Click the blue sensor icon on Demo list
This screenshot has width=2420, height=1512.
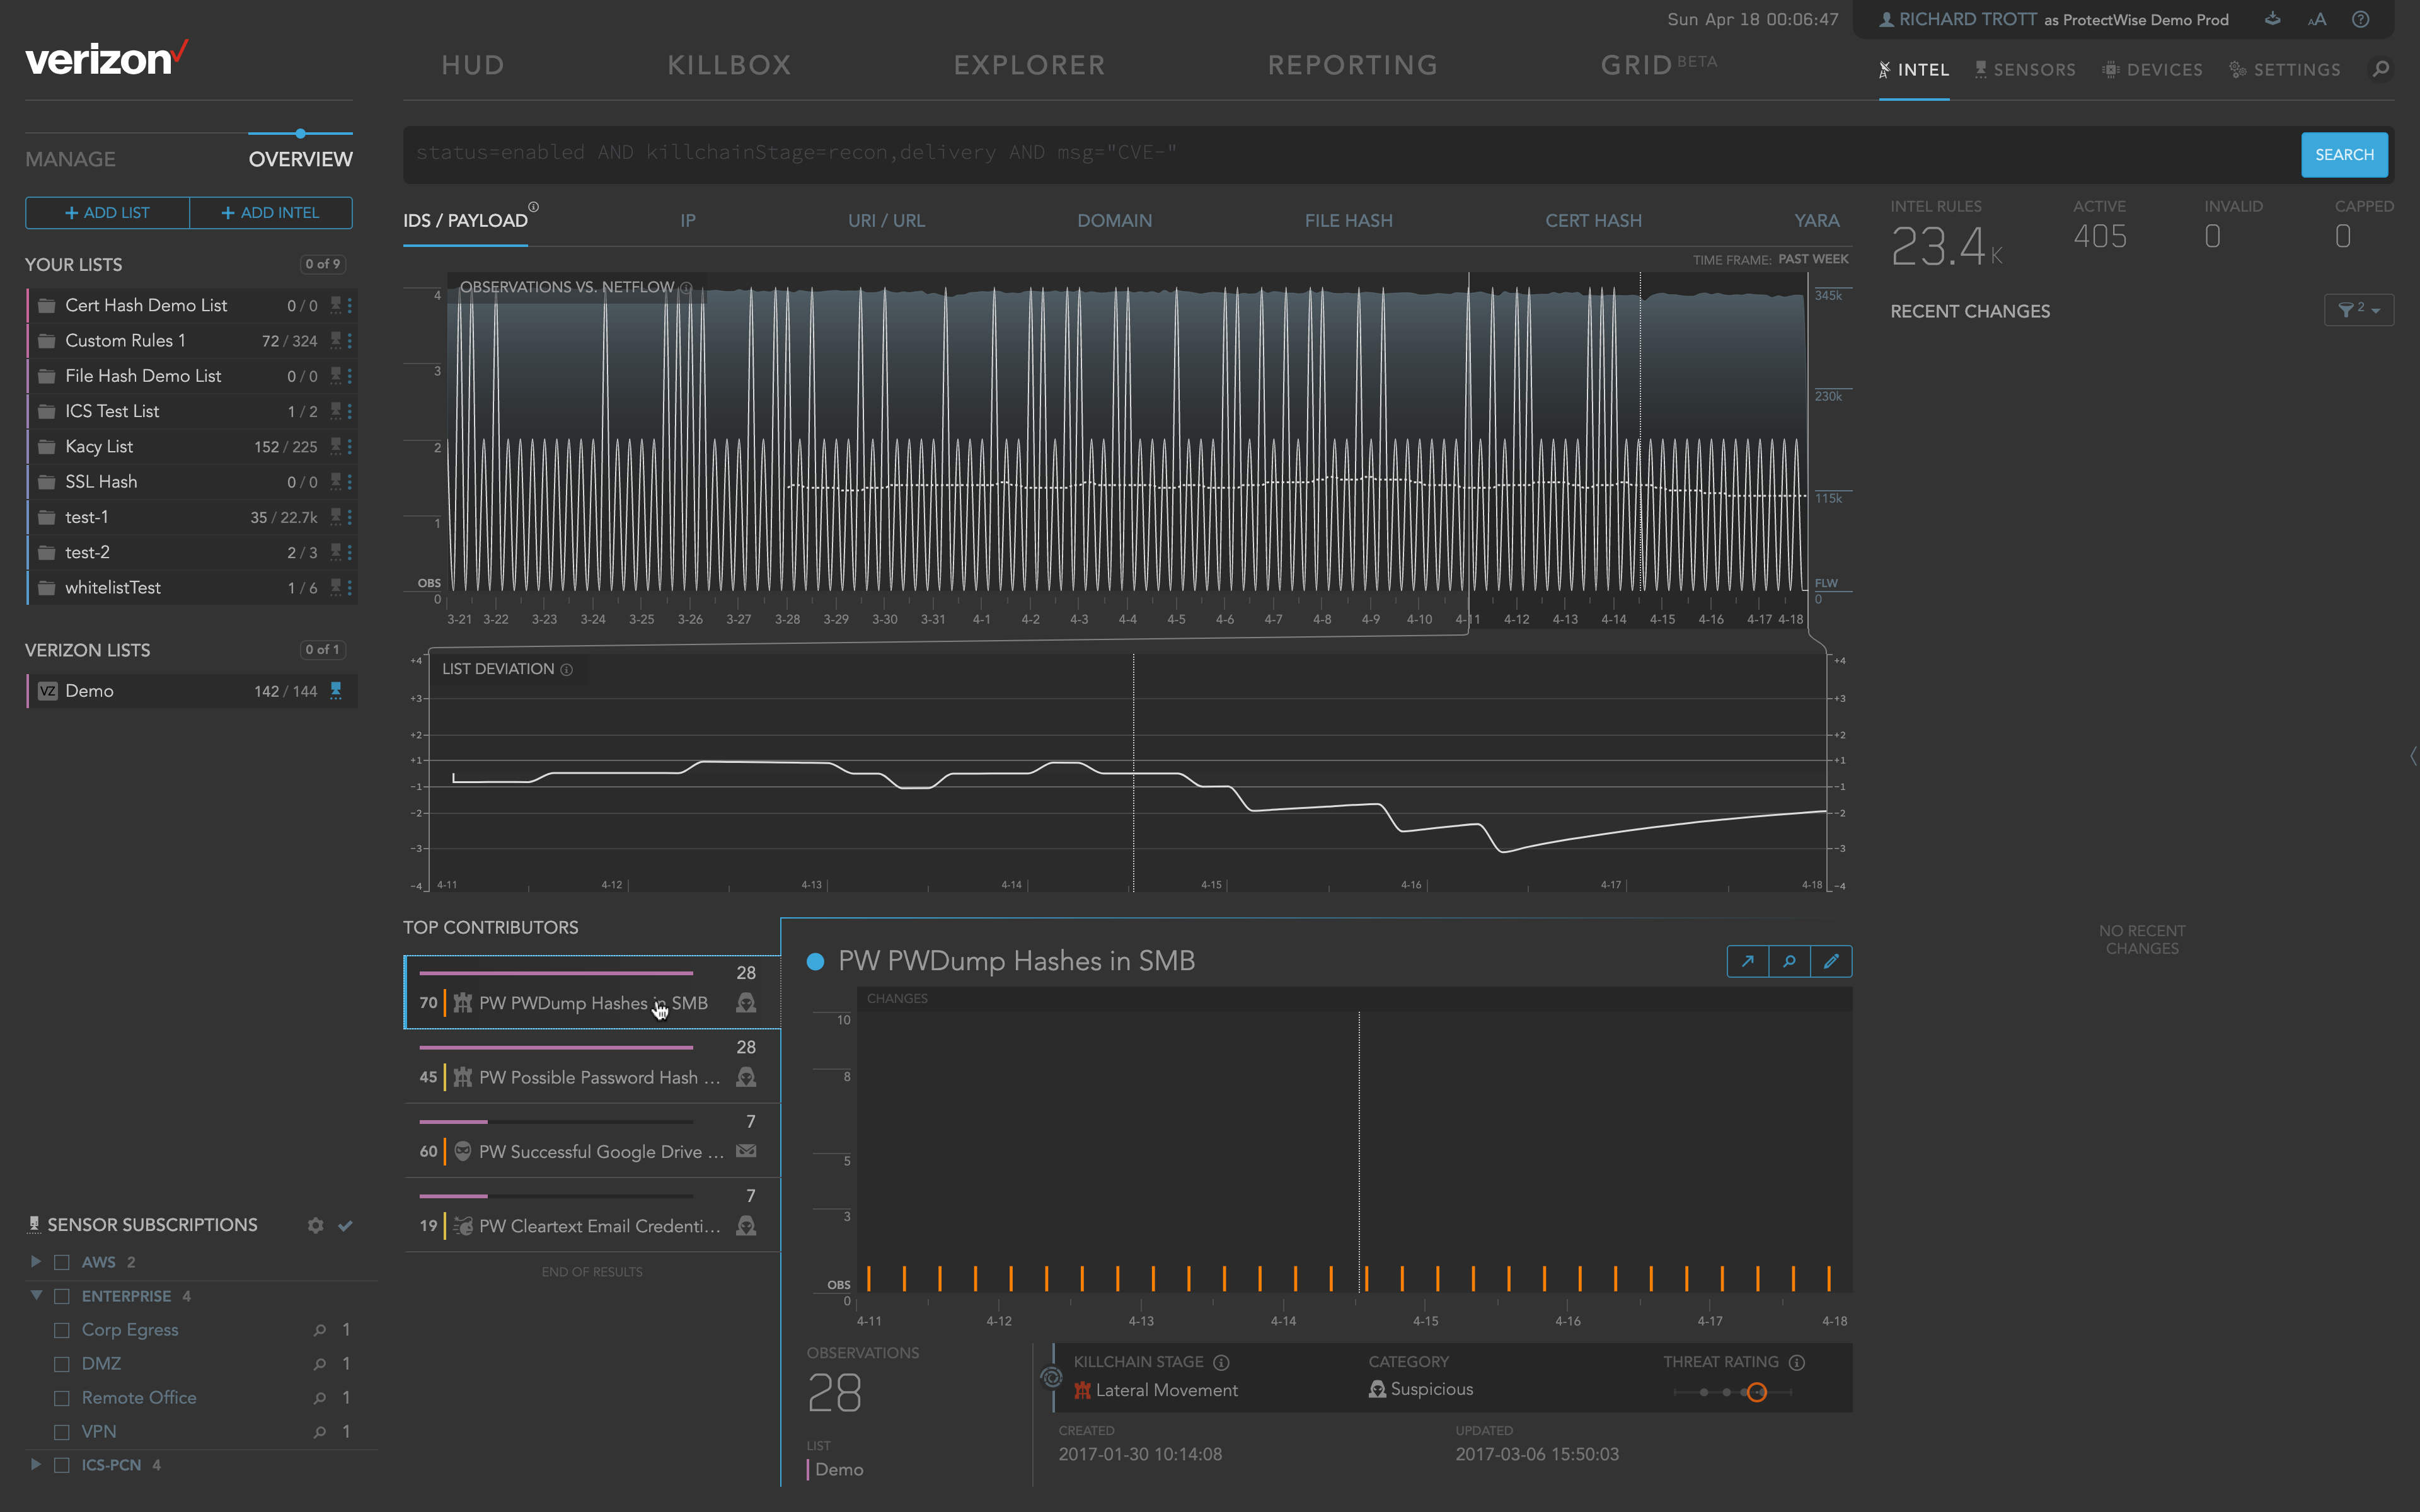(336, 690)
